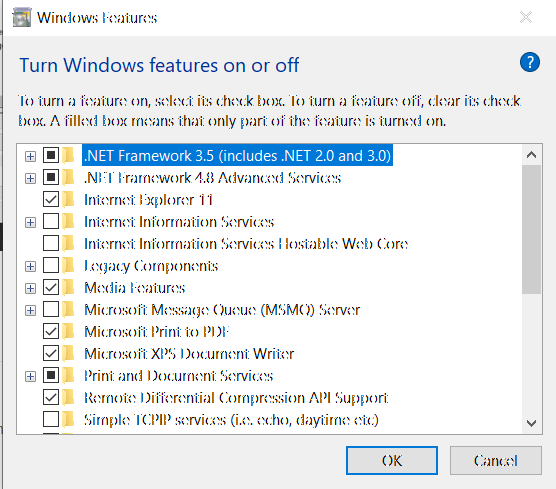Expand the Legacy Components tree node
556x489 pixels.
click(30, 266)
